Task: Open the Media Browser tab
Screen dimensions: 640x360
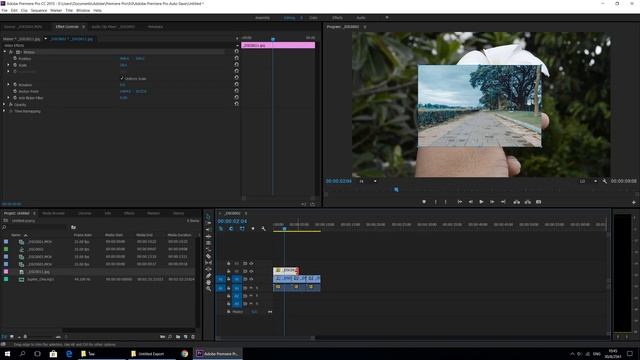Action: coord(53,213)
